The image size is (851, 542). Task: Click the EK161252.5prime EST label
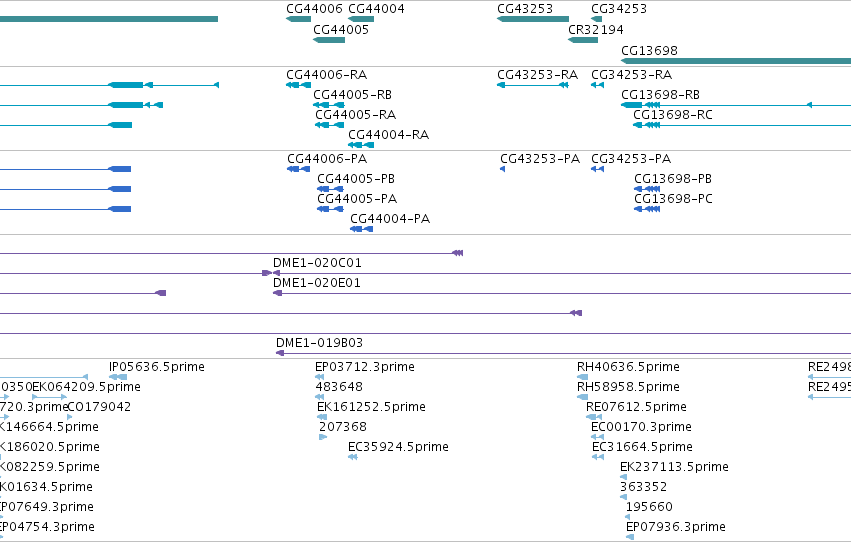click(371, 407)
